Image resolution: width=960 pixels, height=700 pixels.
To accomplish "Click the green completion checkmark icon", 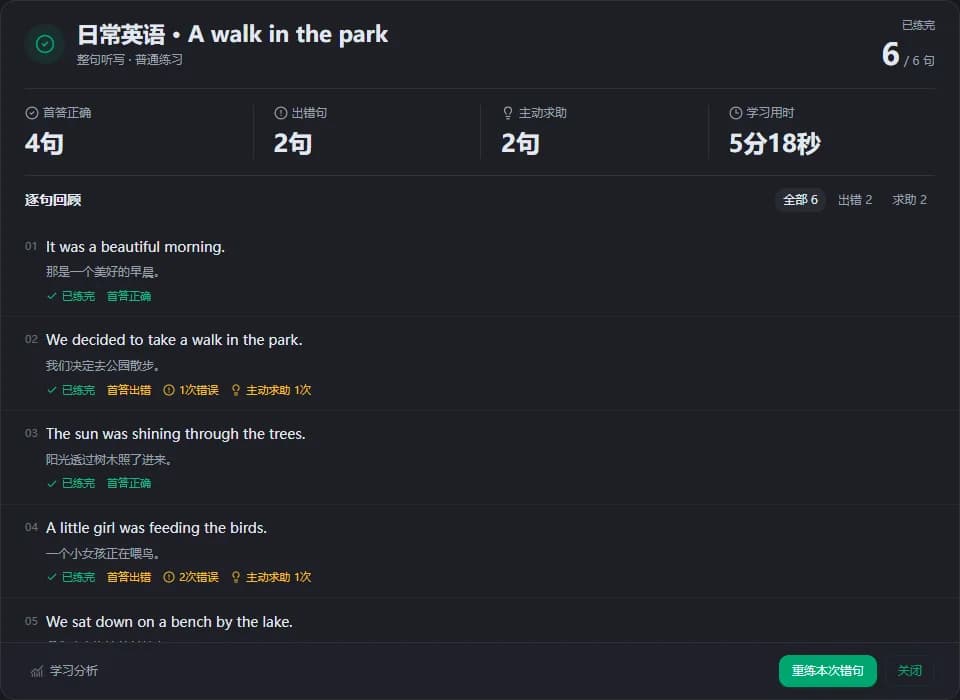I will pos(45,44).
